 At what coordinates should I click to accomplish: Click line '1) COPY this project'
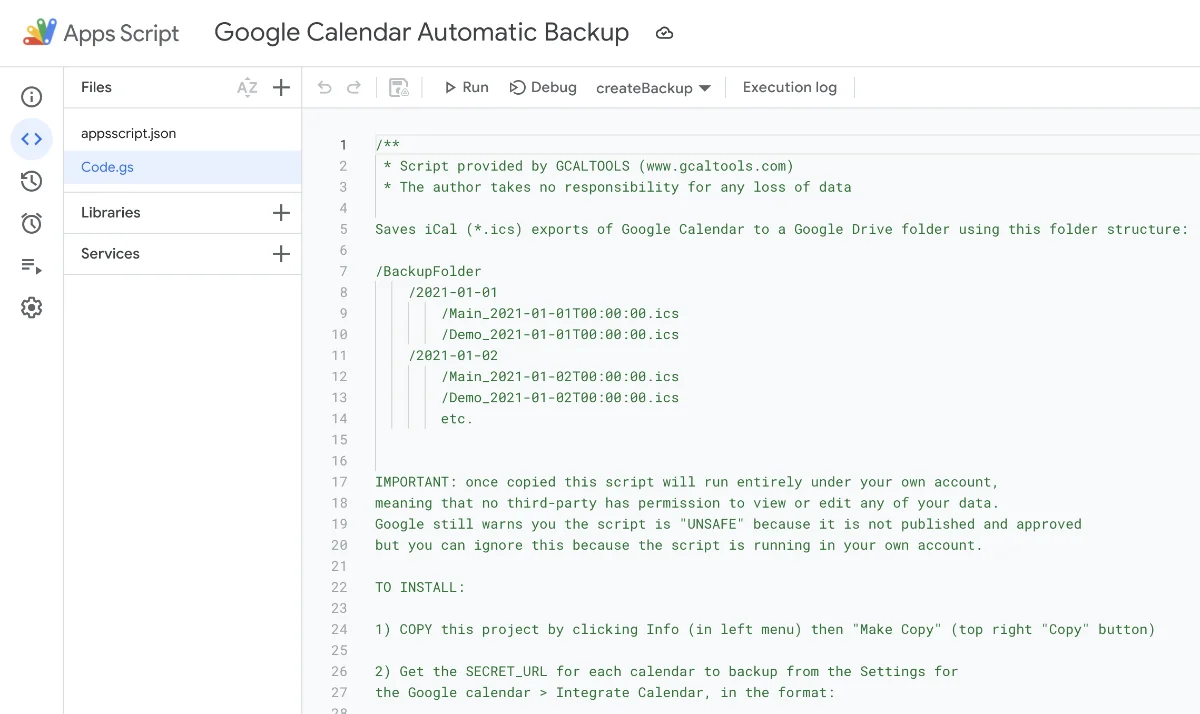pyautogui.click(x=765, y=629)
